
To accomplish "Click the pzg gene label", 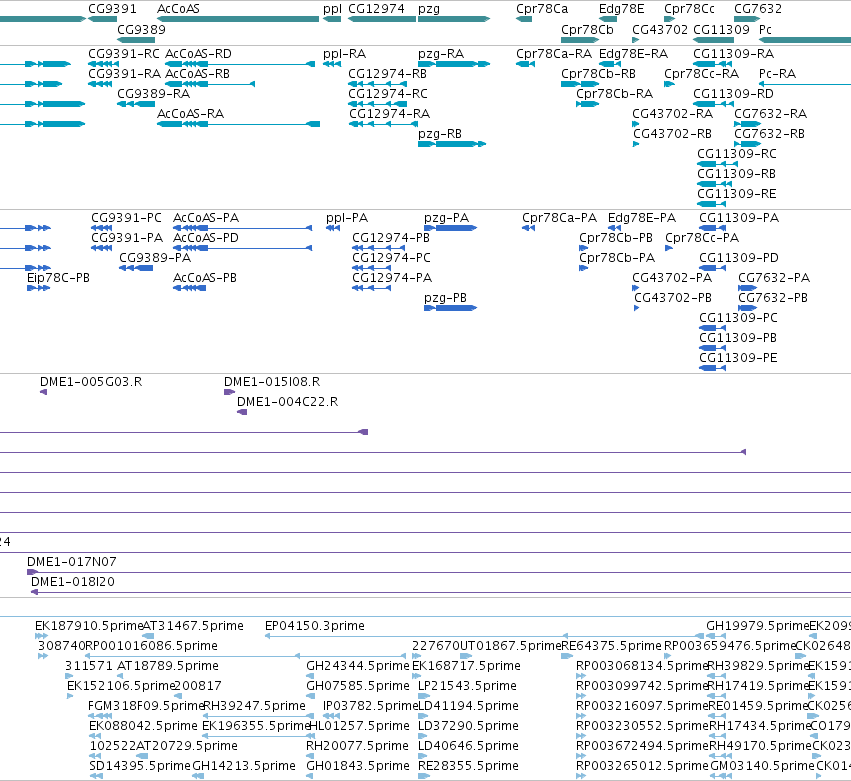I will pyautogui.click(x=429, y=9).
